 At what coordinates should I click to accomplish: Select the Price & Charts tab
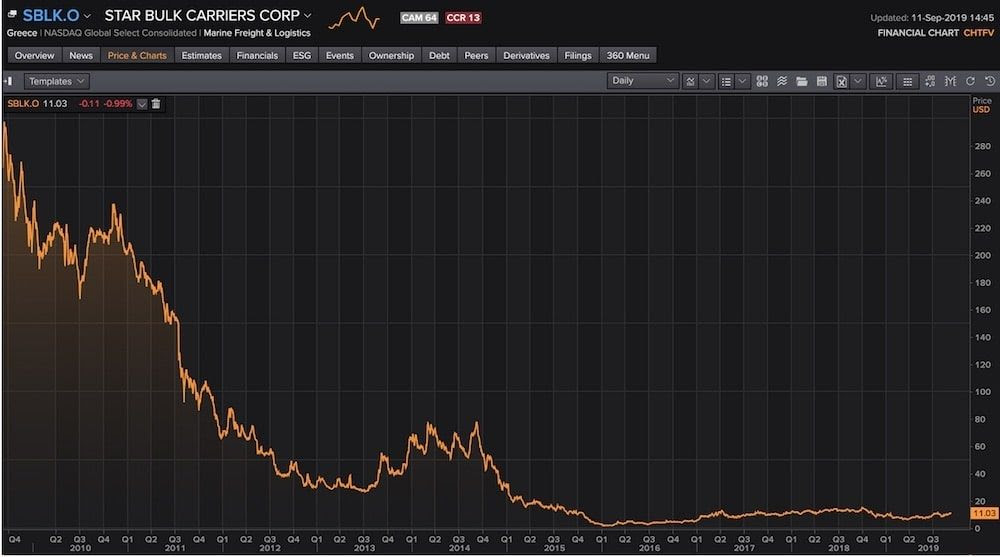click(137, 56)
